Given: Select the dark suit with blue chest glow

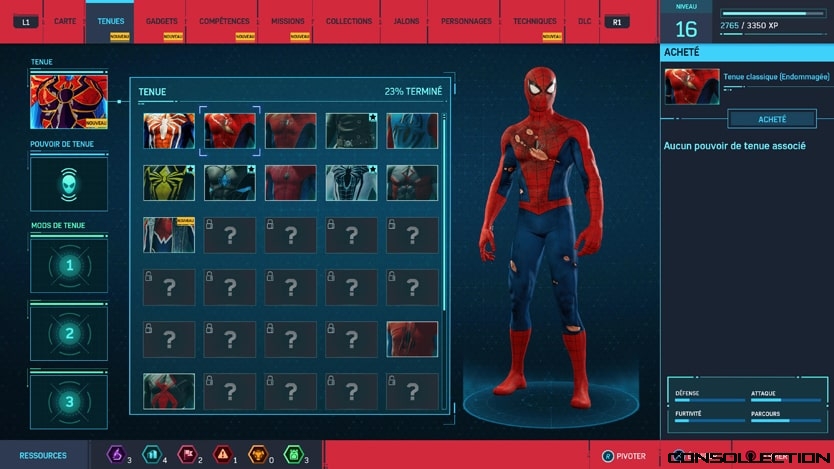Looking at the screenshot, I should point(230,183).
